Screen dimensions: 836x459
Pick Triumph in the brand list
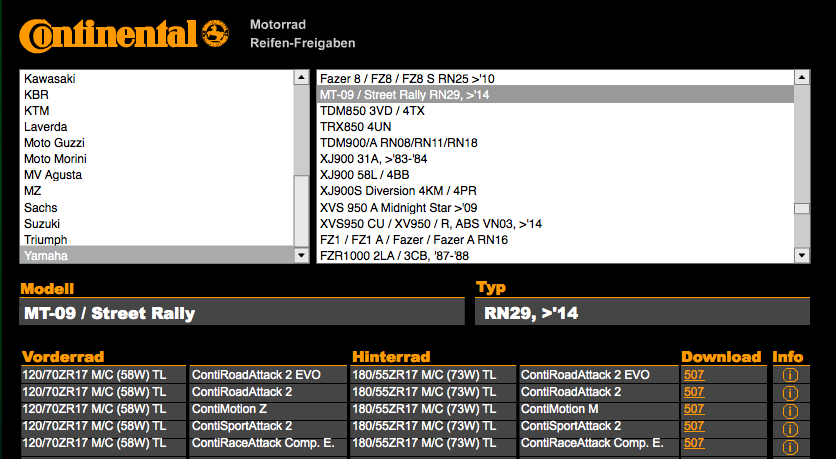coord(46,240)
